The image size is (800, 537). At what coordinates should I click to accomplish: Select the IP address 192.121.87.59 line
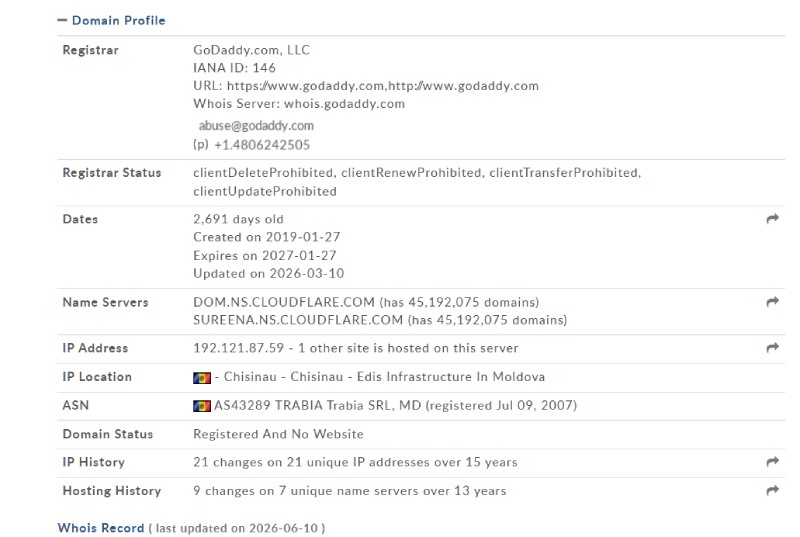[356, 348]
